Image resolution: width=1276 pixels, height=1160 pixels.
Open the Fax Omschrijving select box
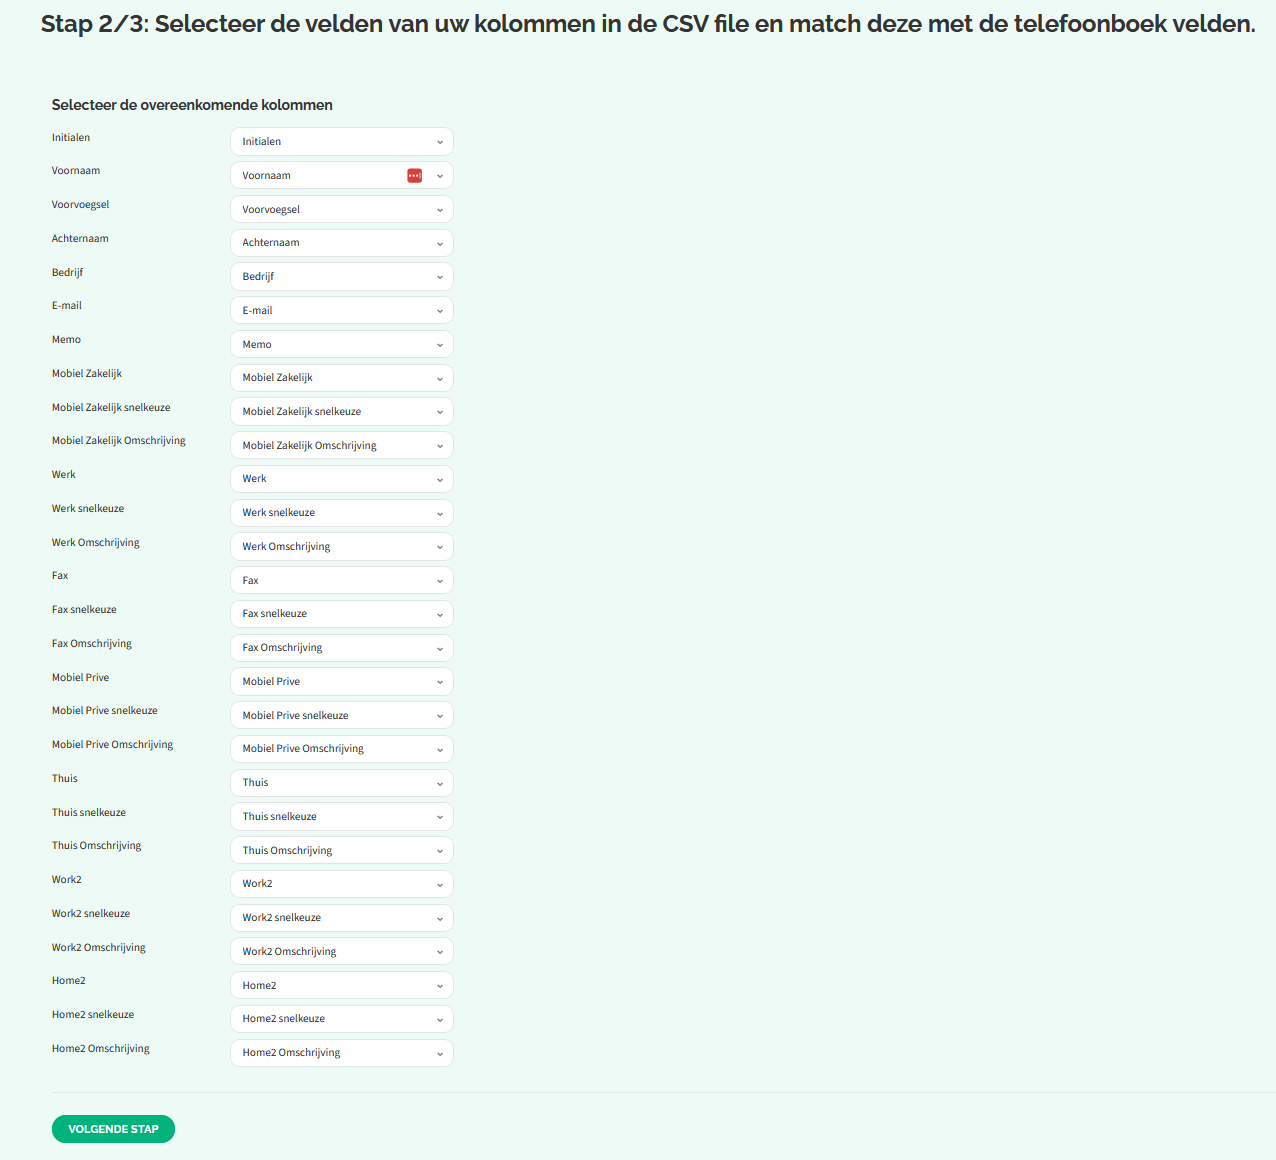point(341,648)
